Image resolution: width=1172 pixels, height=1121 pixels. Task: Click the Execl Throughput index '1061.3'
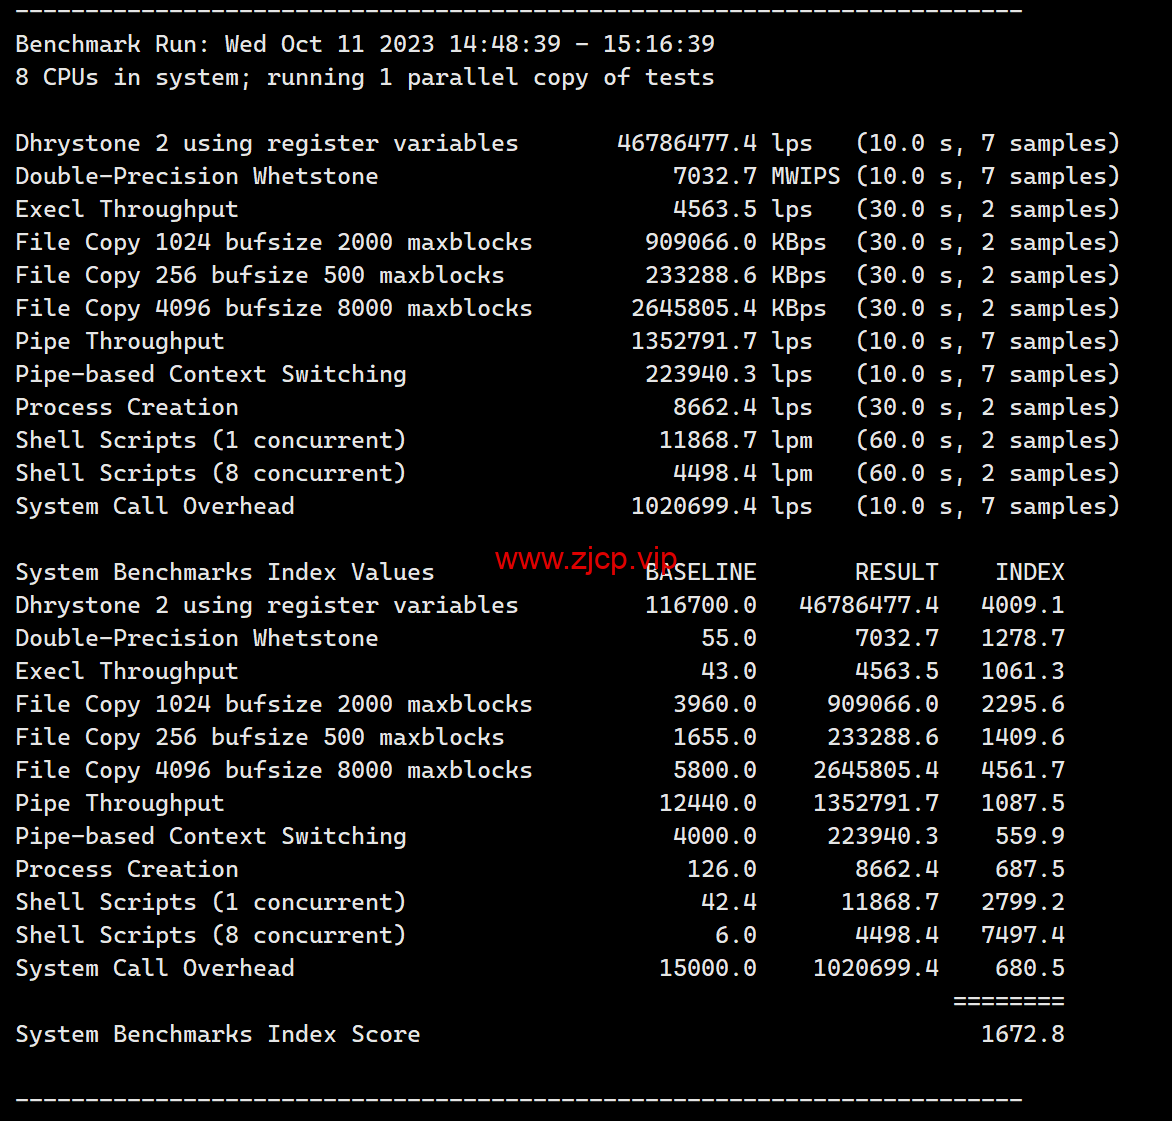click(1023, 670)
